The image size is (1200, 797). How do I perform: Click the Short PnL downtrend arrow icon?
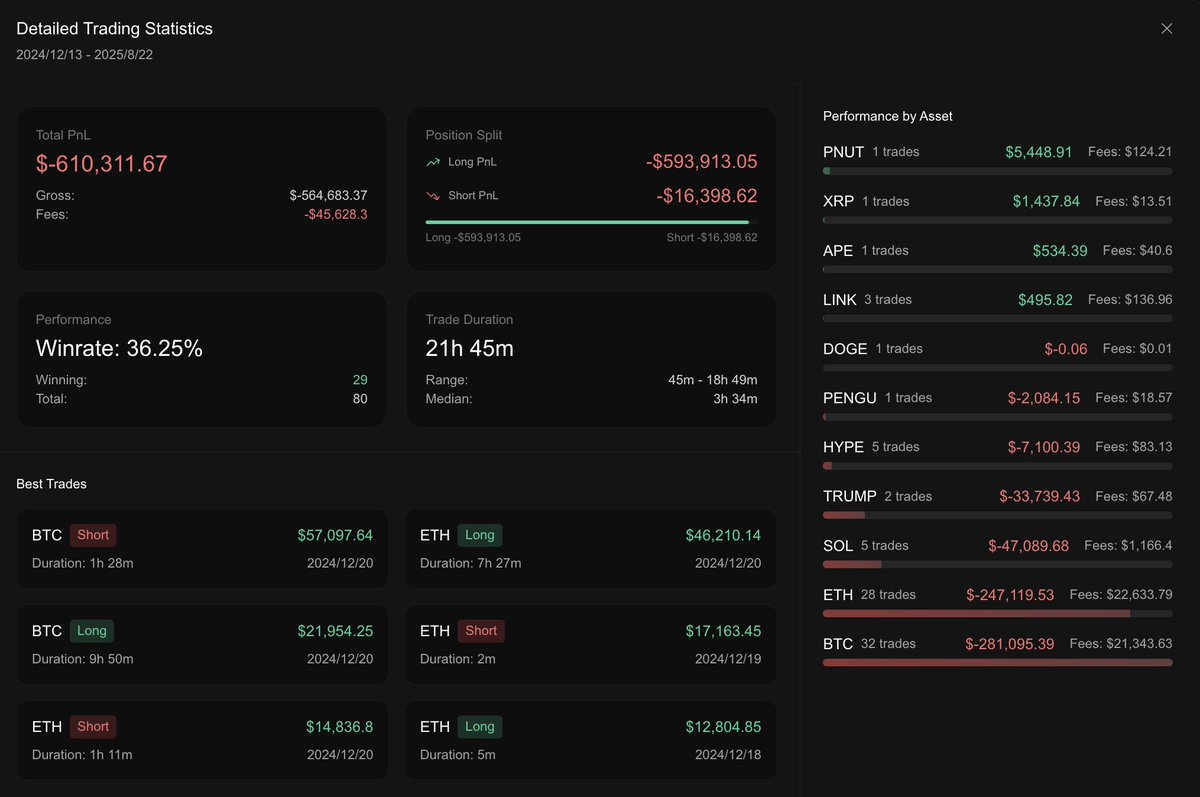pos(433,196)
